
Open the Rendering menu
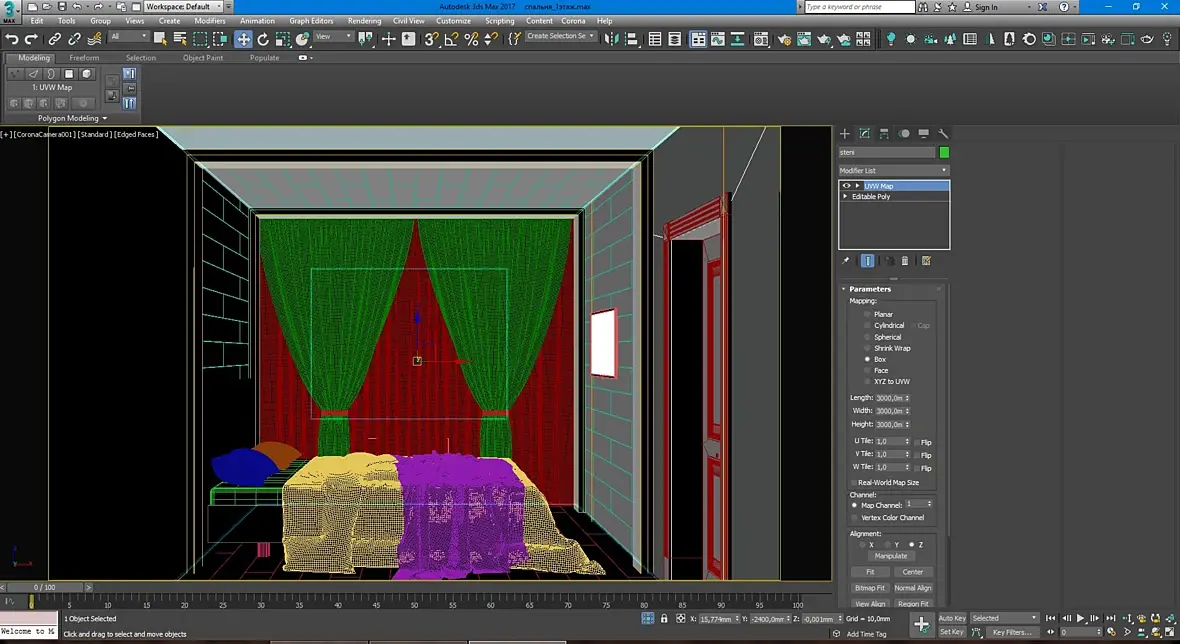[x=364, y=20]
